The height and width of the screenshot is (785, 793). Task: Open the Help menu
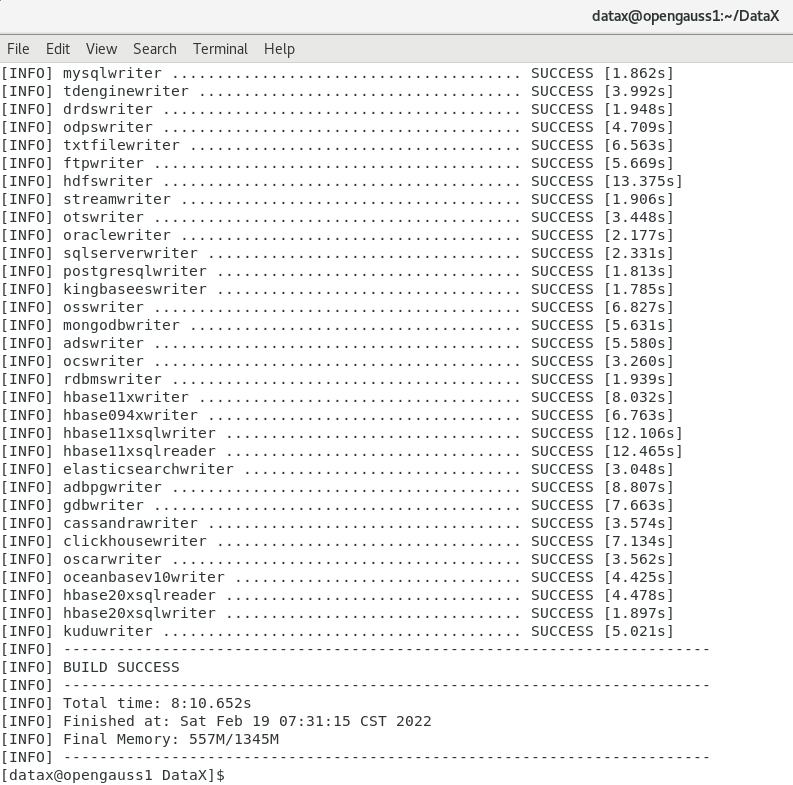pos(279,49)
